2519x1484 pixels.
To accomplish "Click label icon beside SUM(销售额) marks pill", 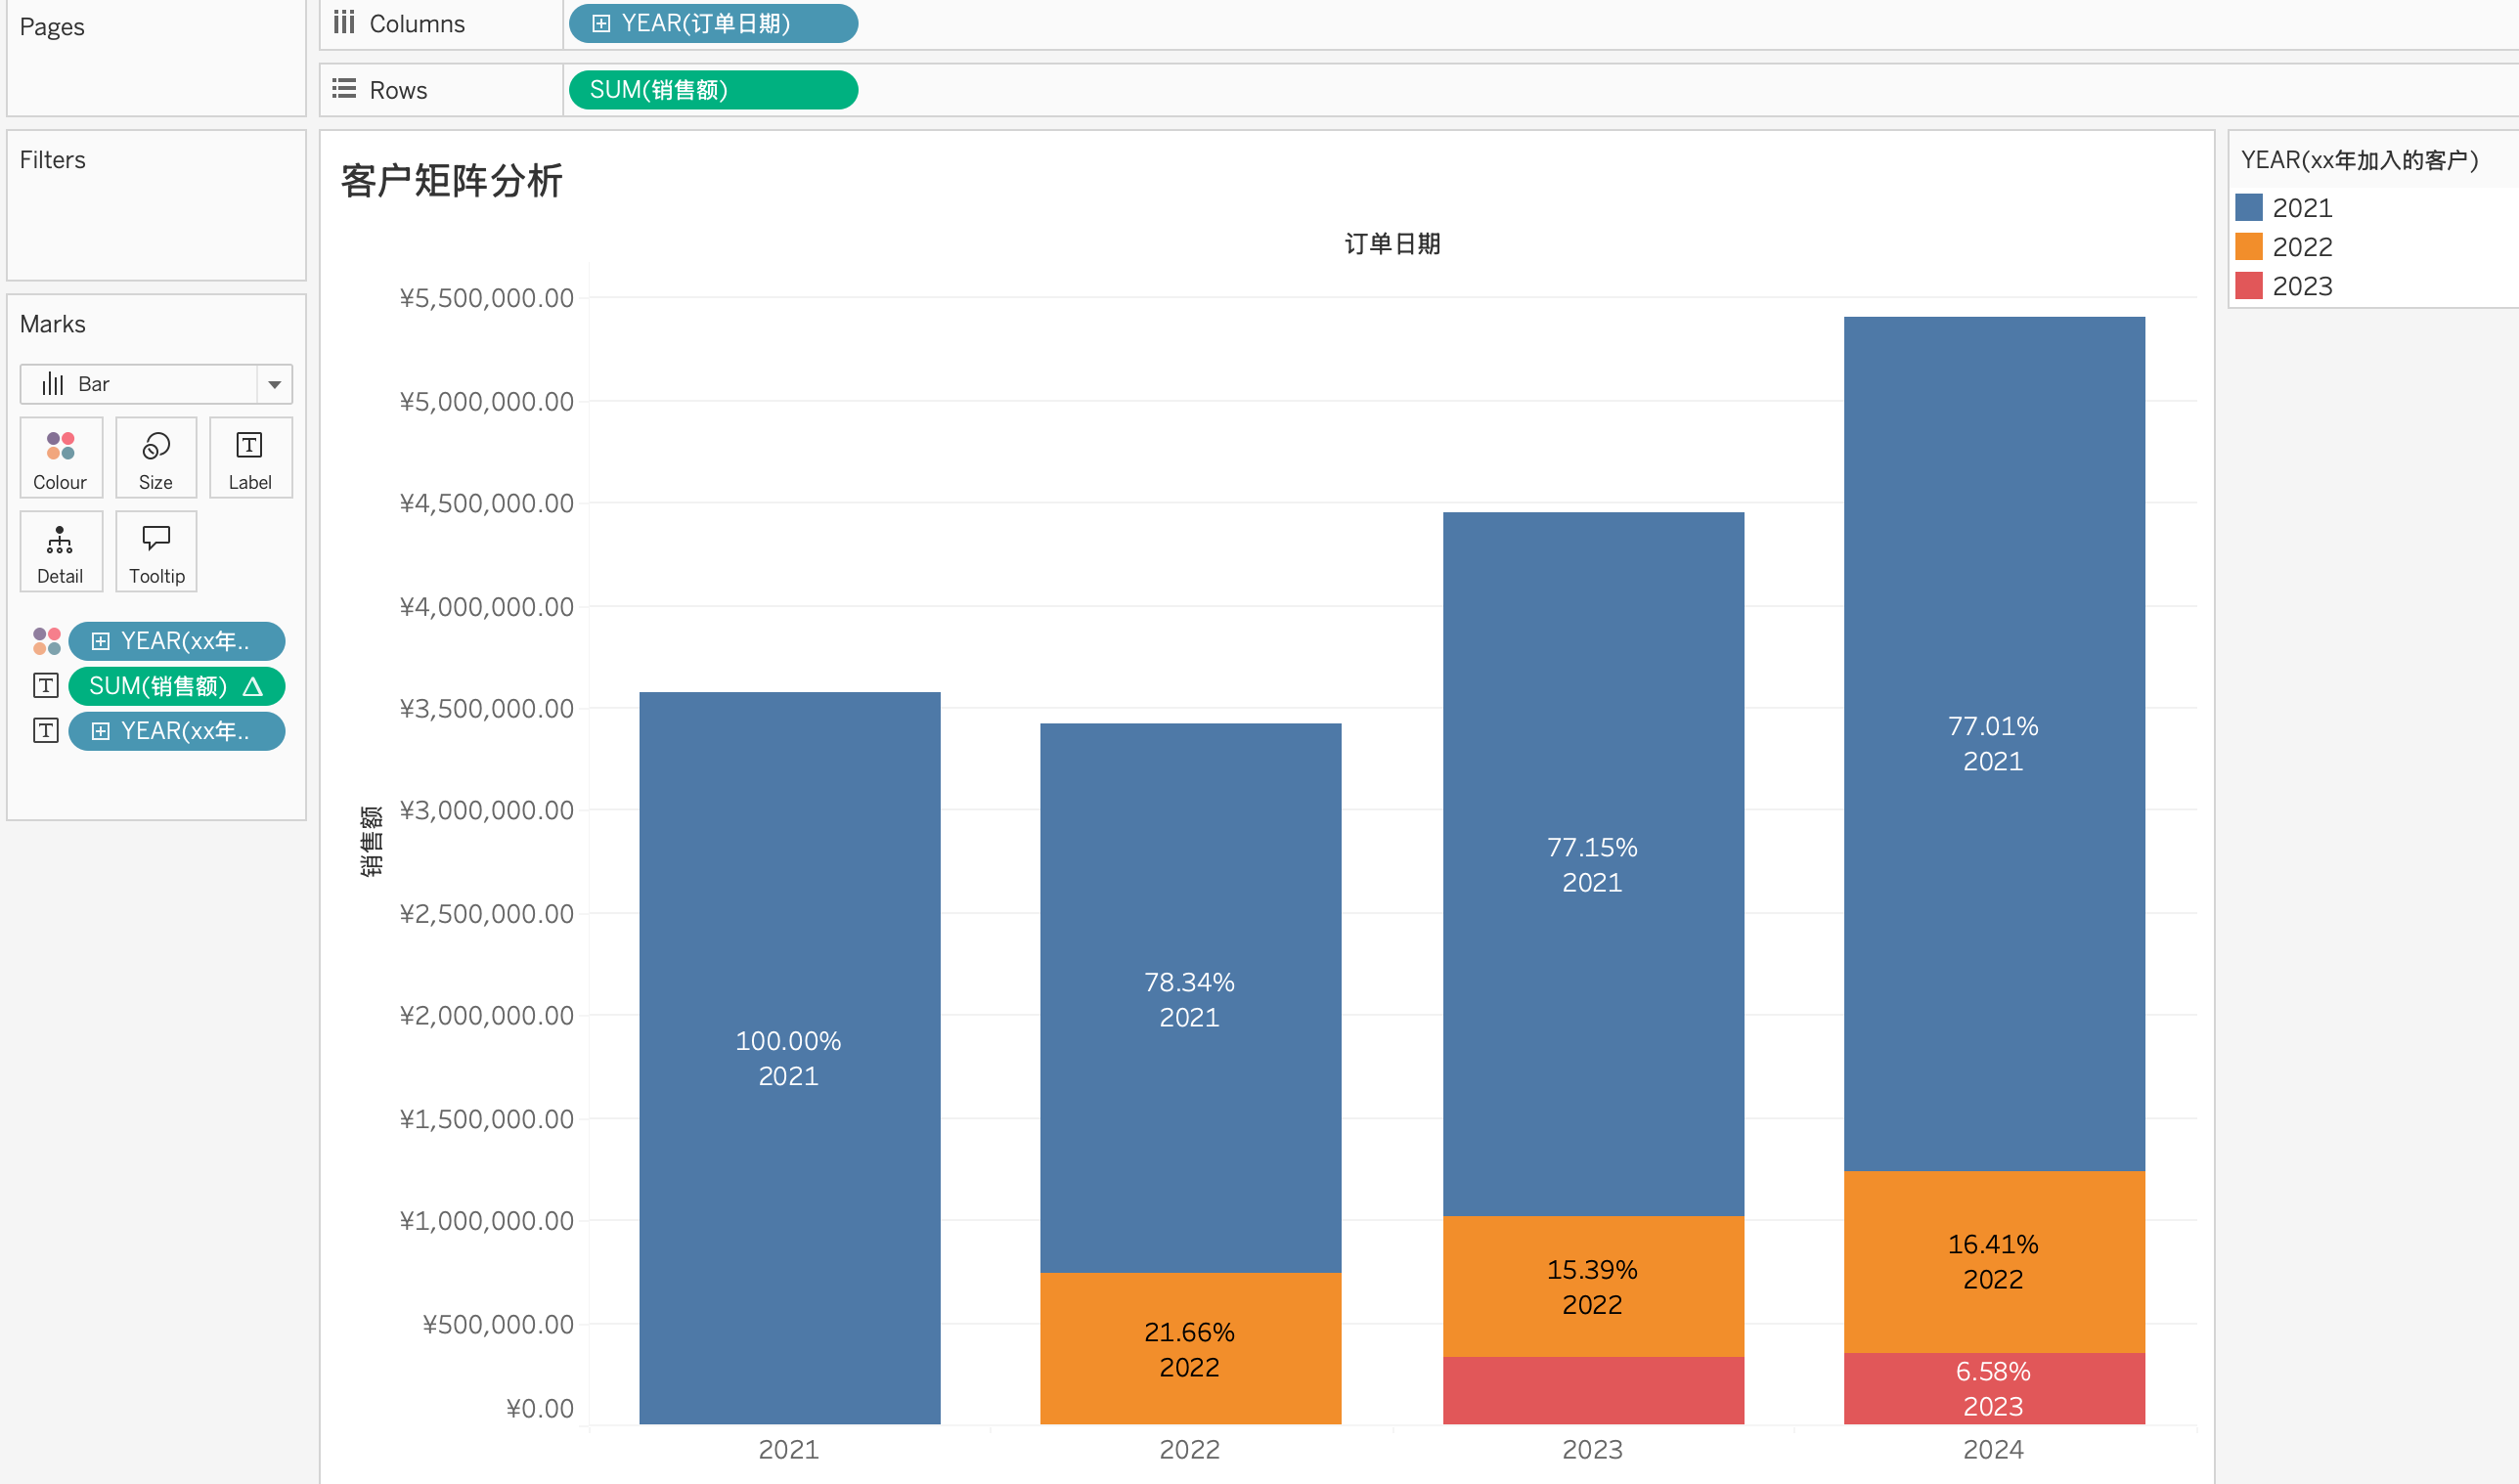I will [46, 686].
